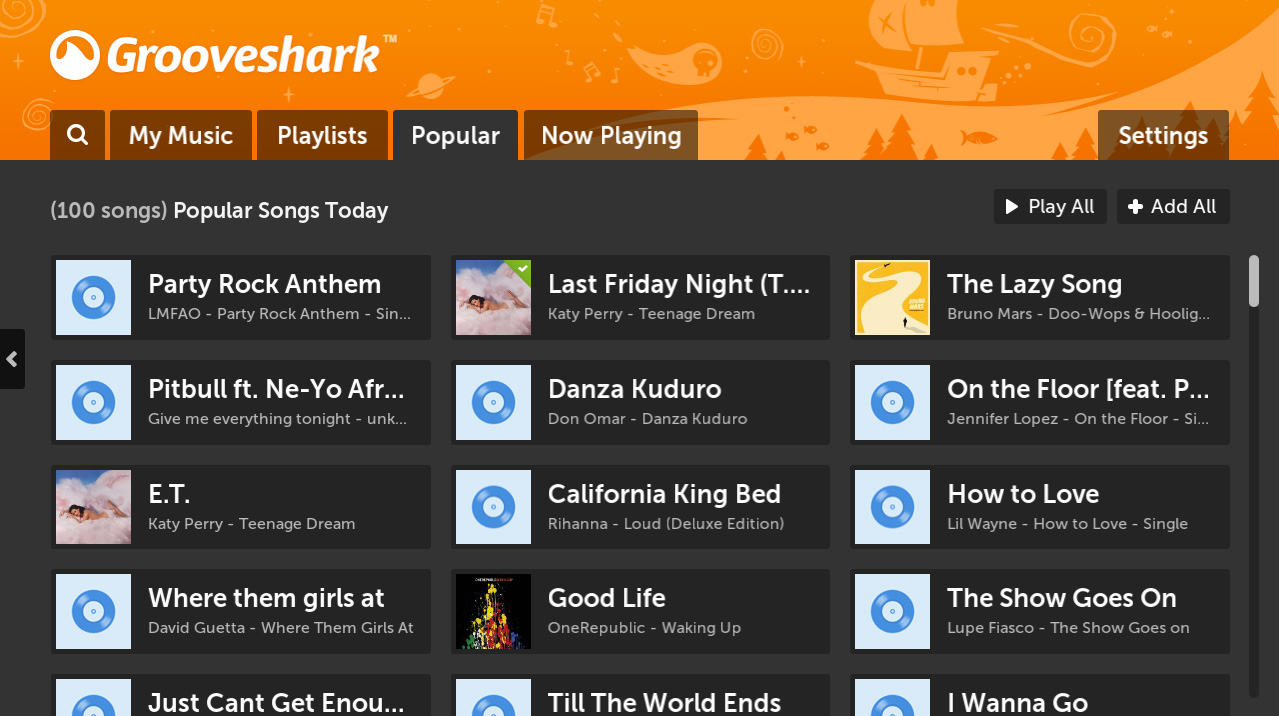The width and height of the screenshot is (1279, 716).
Task: Click the How to Love disc icon
Action: pos(892,507)
